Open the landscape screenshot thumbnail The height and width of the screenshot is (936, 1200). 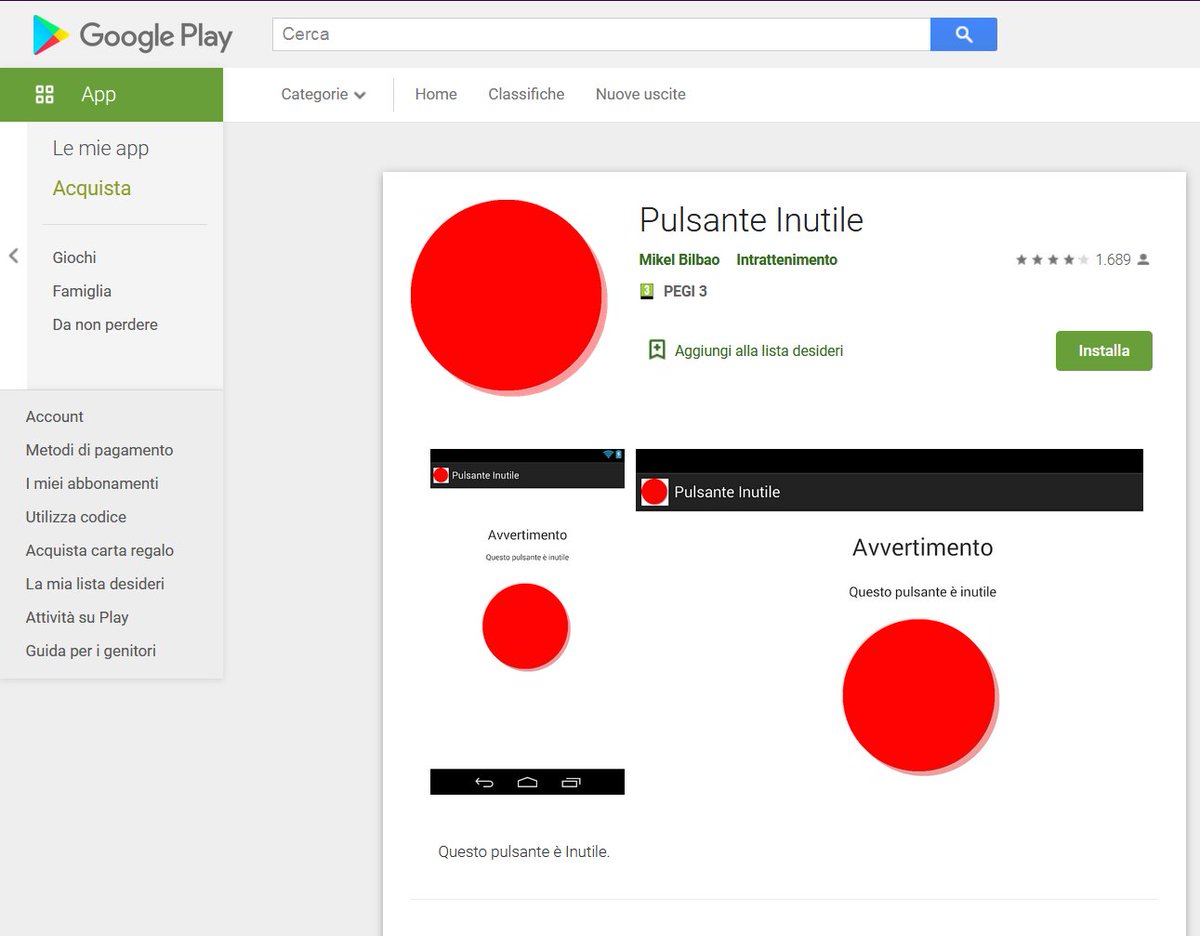(x=889, y=622)
